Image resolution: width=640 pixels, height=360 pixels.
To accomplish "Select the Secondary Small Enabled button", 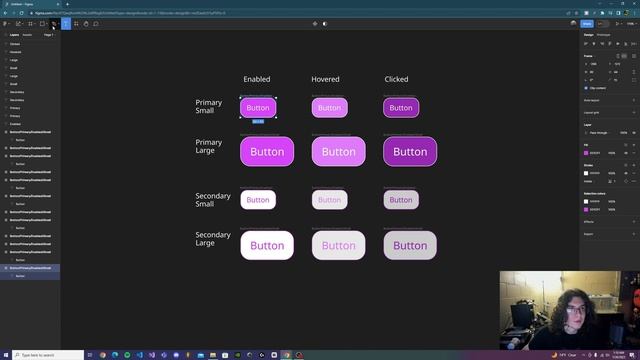I will point(258,200).
